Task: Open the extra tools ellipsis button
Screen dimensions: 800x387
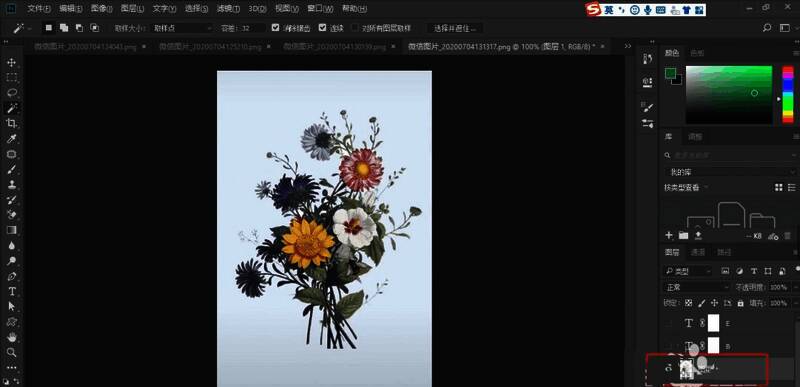Action: tap(11, 367)
